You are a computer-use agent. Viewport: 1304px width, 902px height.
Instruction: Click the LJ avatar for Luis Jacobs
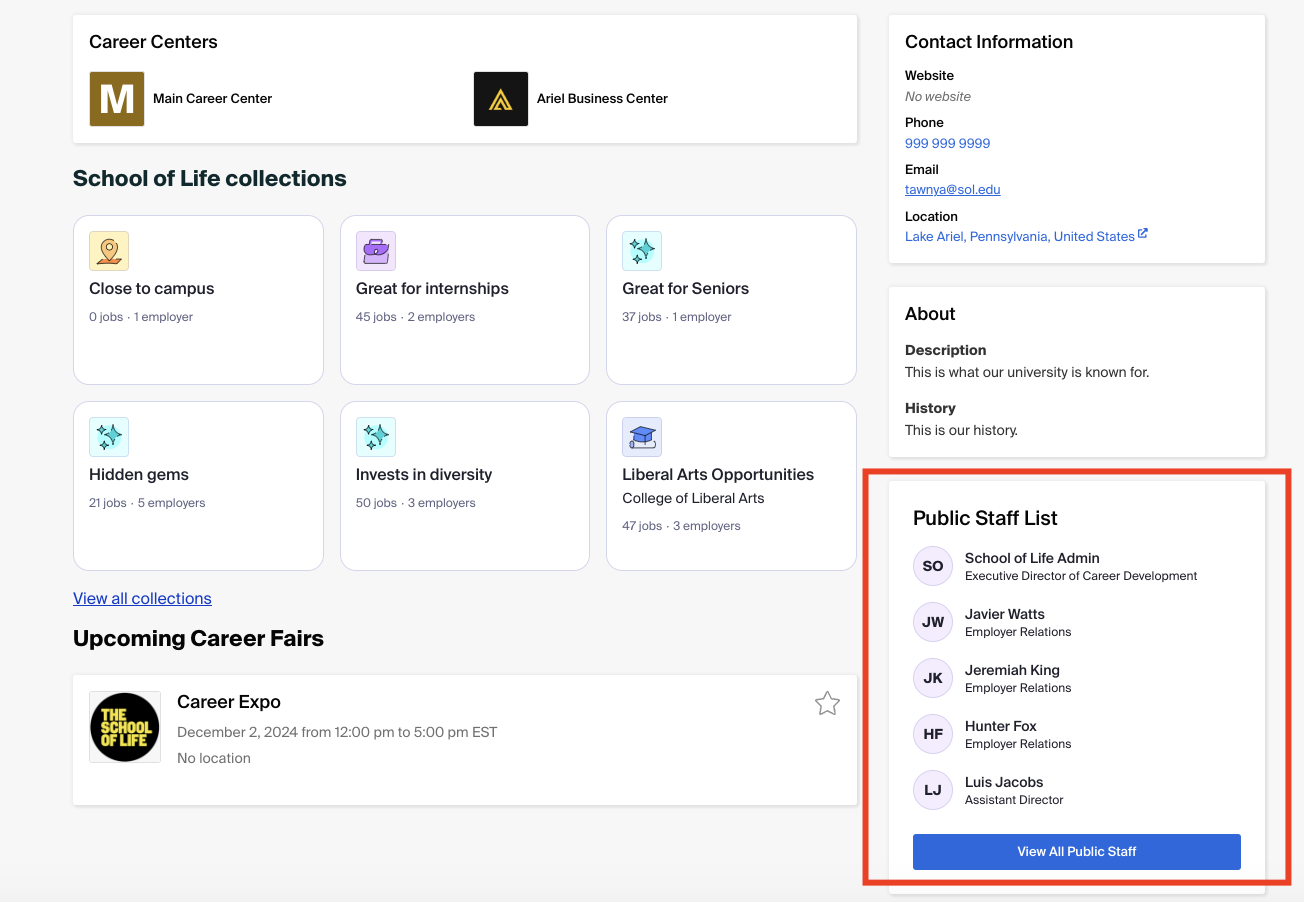click(933, 790)
